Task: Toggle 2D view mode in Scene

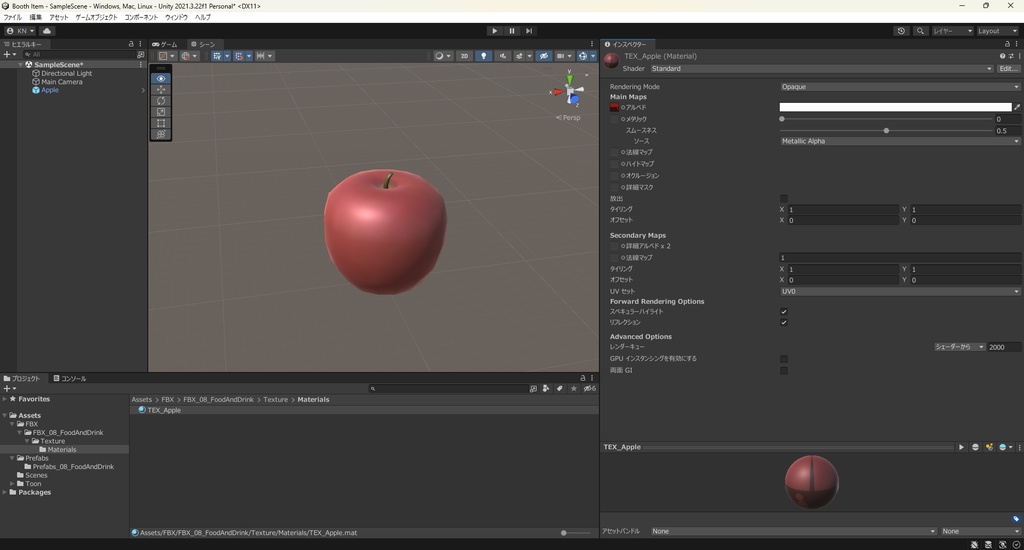Action: point(464,56)
